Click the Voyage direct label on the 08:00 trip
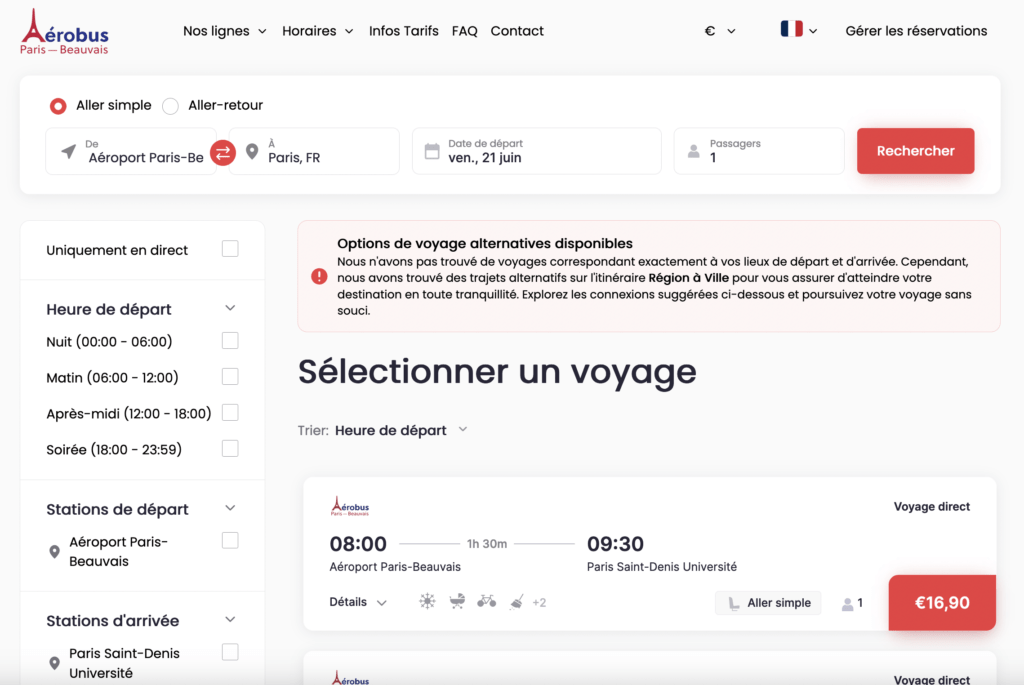Image resolution: width=1024 pixels, height=685 pixels. [x=931, y=507]
